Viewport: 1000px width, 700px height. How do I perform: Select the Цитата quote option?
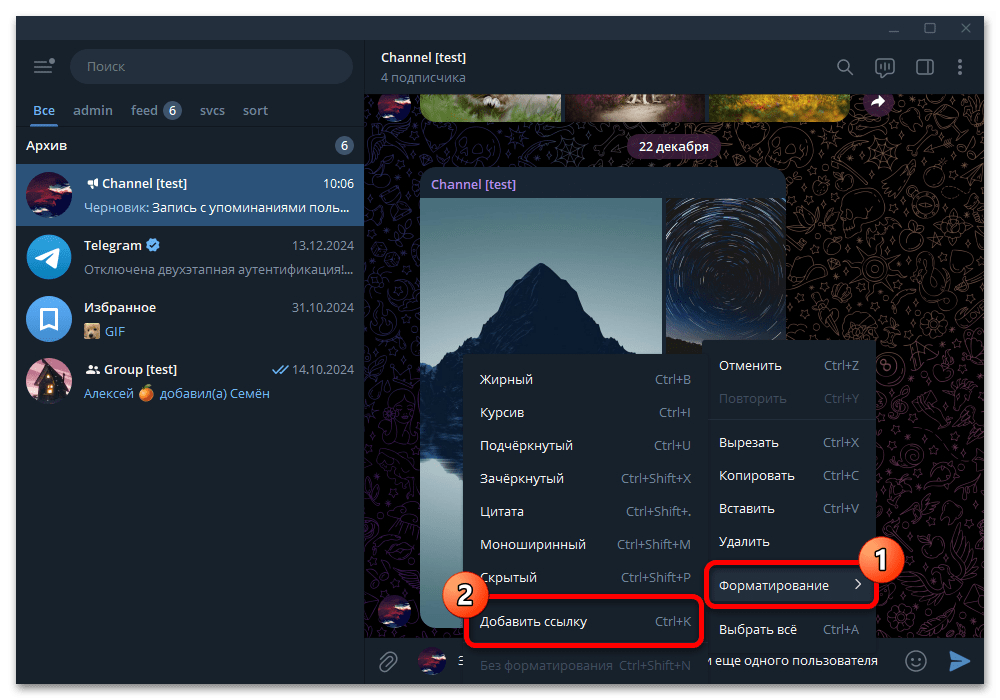pos(585,512)
